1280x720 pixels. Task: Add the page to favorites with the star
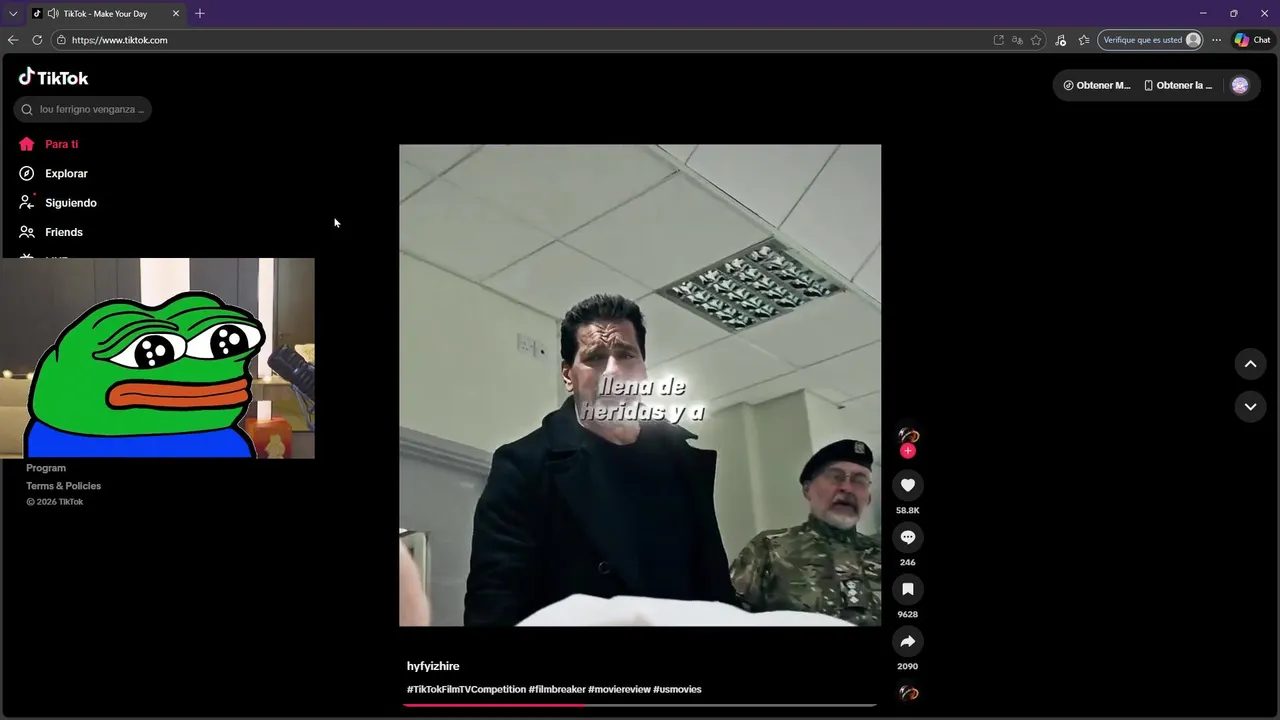tap(1036, 40)
